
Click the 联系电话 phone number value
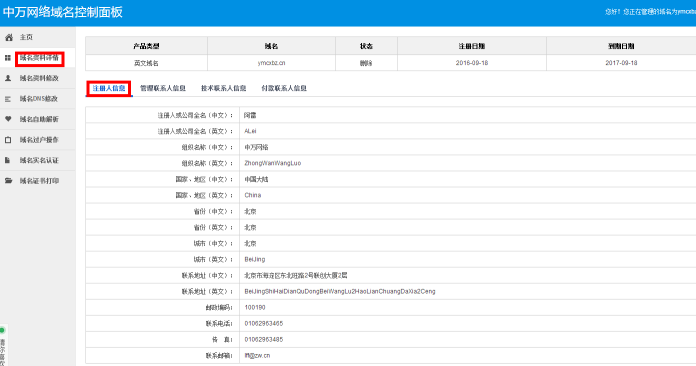coord(264,323)
